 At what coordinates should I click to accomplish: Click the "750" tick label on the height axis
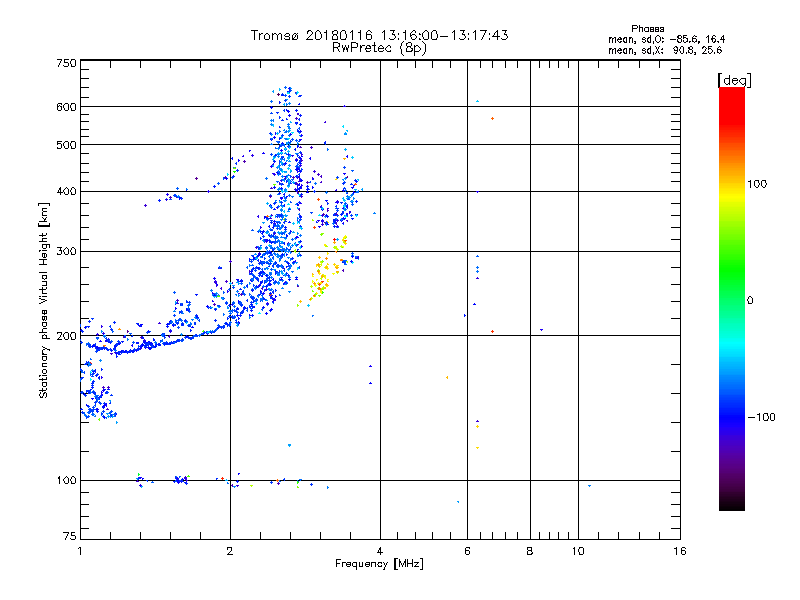(x=66, y=63)
